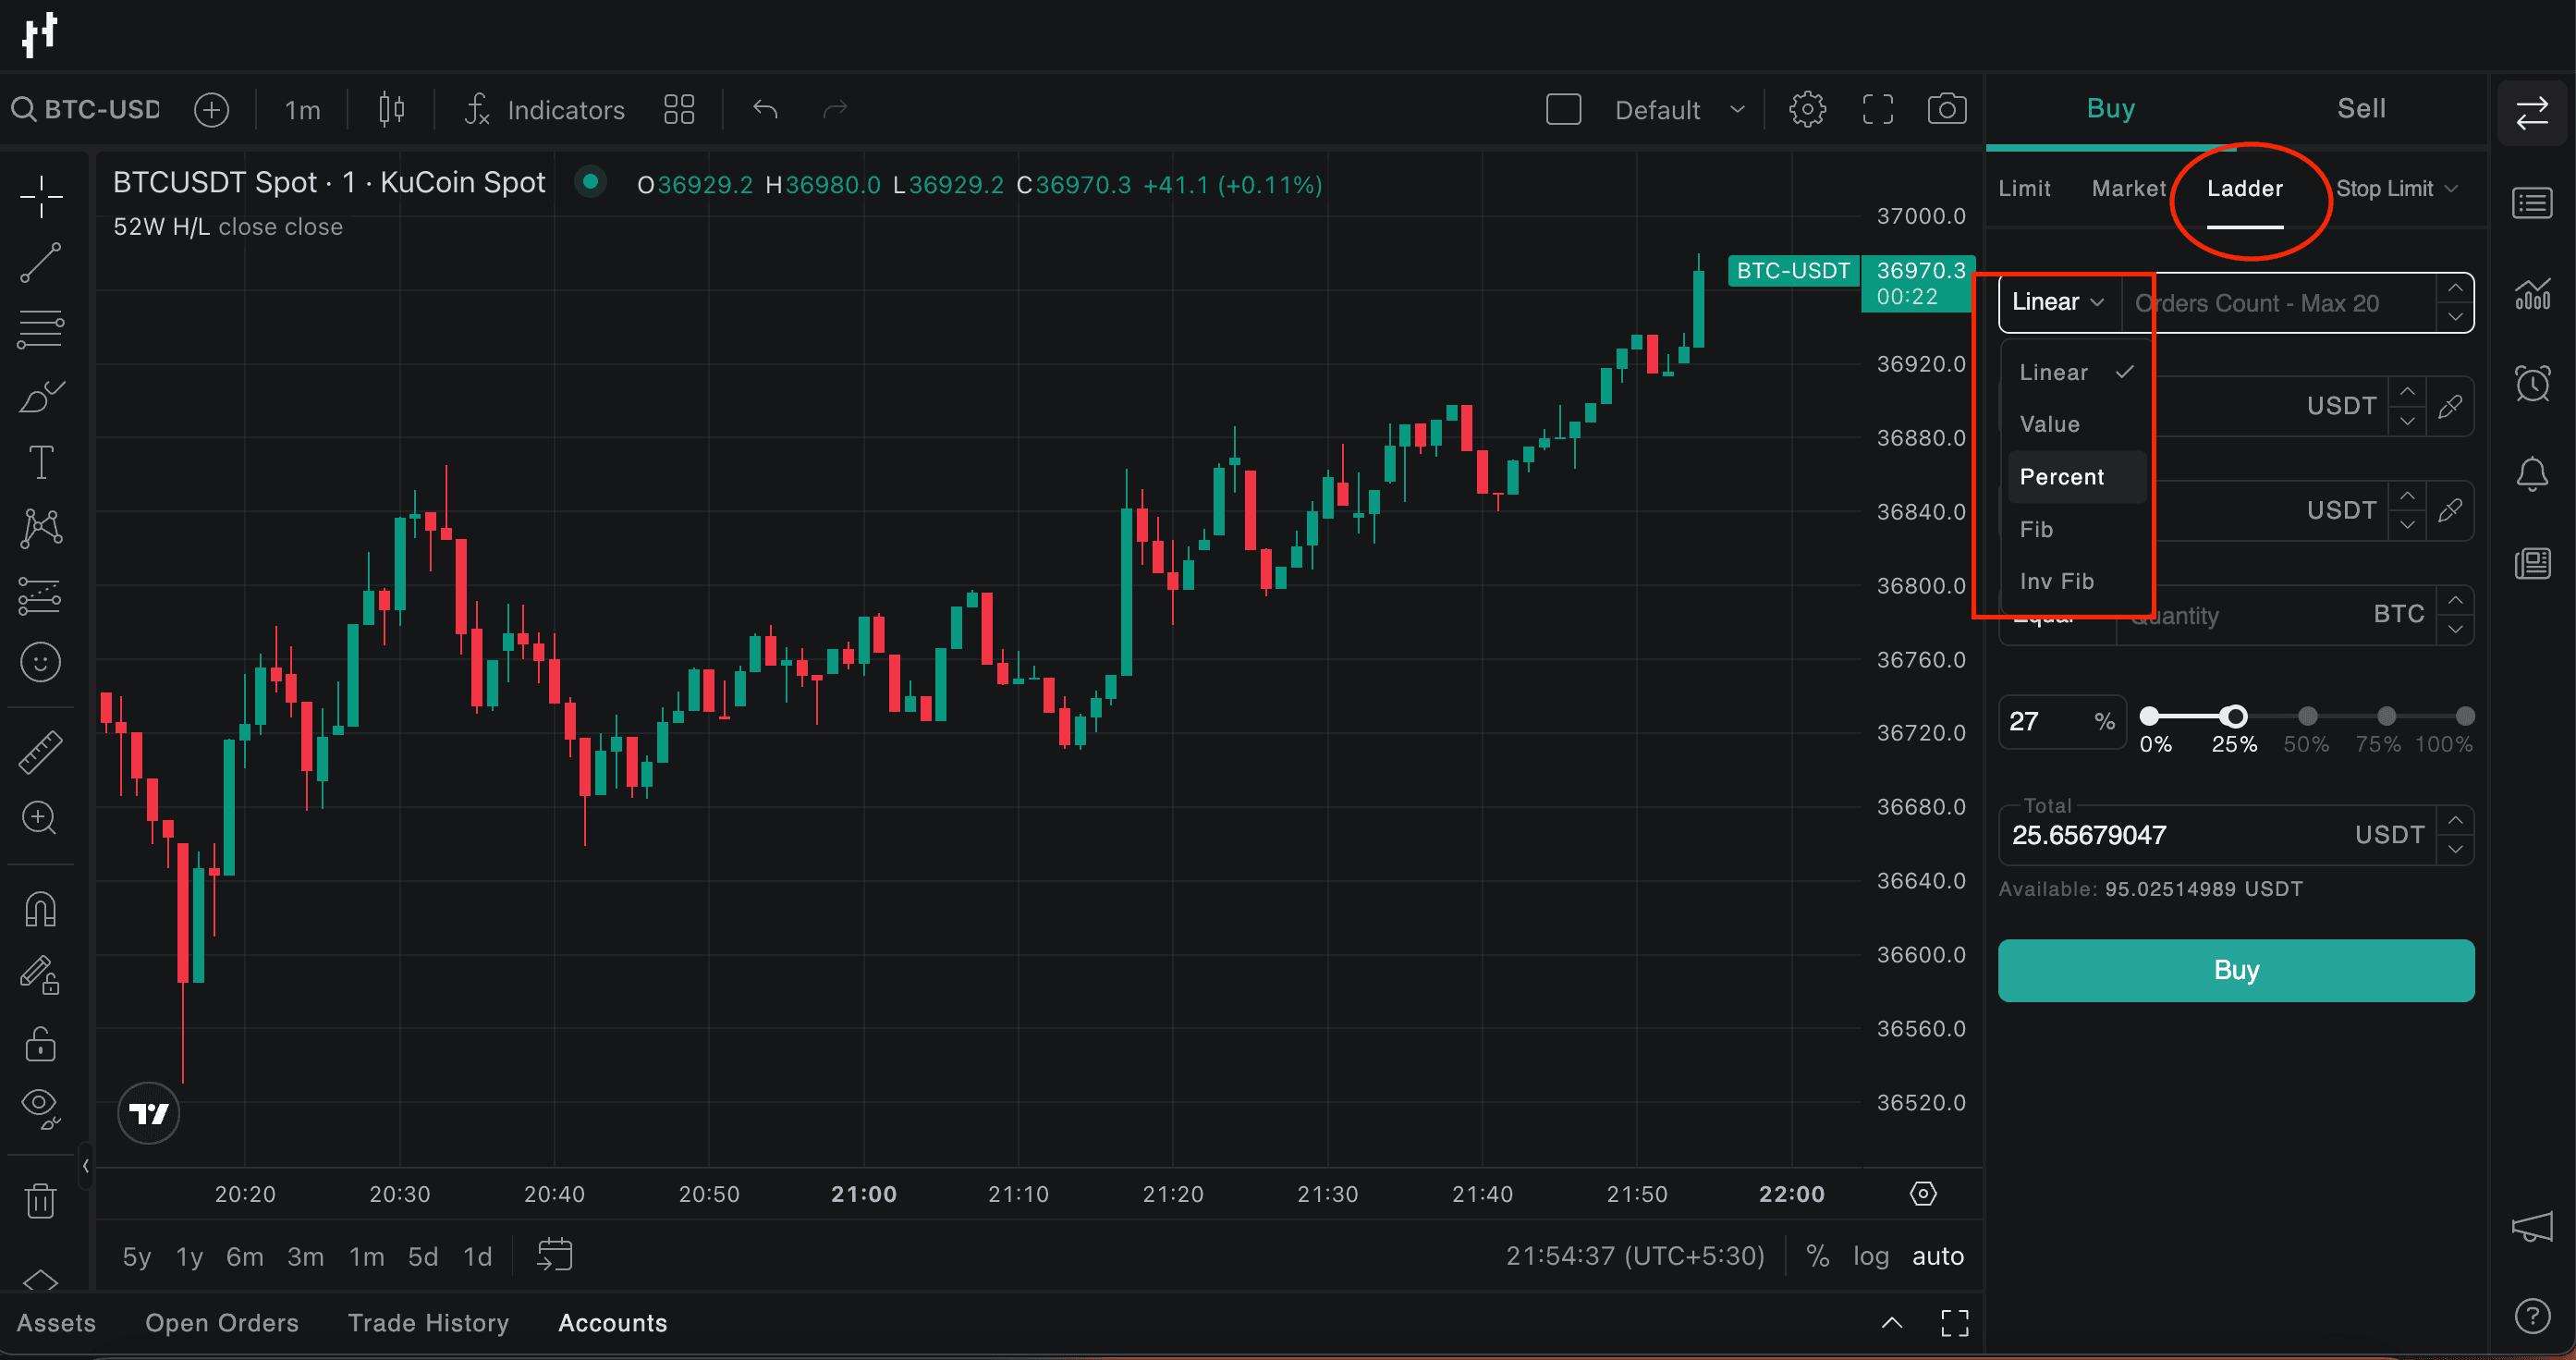
Task: Collapse the Linear distribution dropdown
Action: 2059,302
